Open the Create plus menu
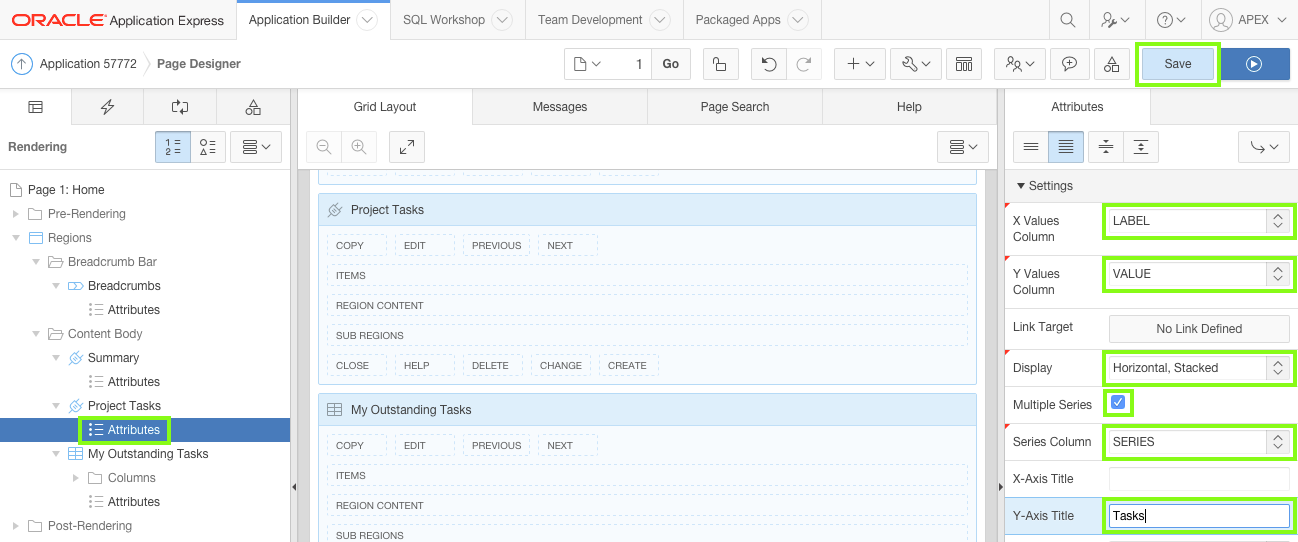The height and width of the screenshot is (542, 1298). 860,64
